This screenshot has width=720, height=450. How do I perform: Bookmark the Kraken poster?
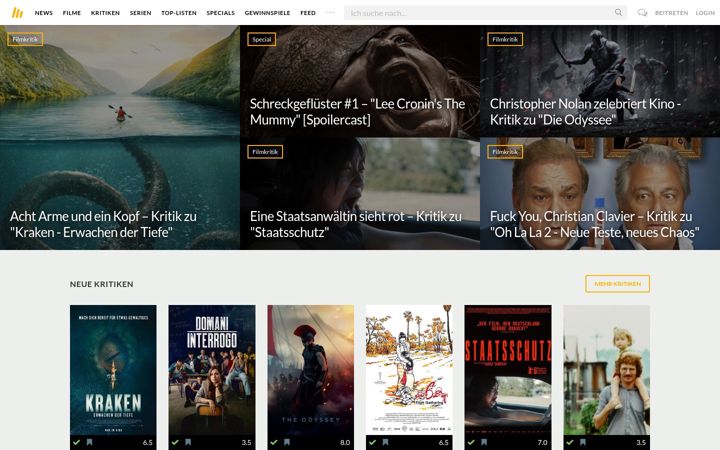(90, 442)
